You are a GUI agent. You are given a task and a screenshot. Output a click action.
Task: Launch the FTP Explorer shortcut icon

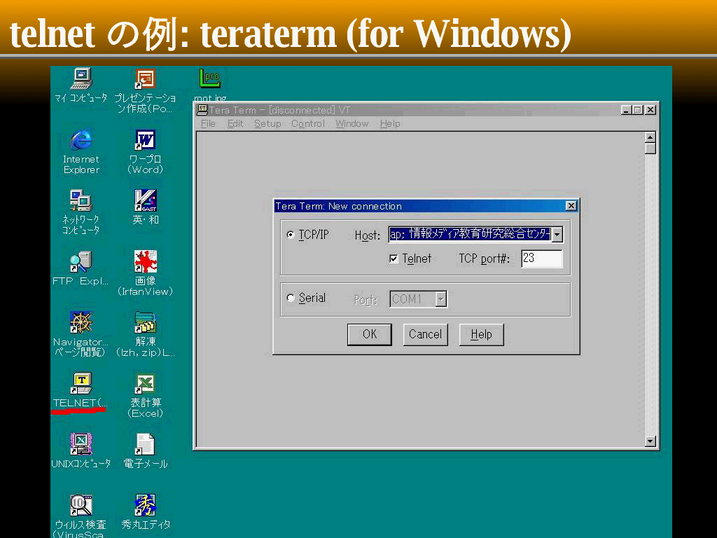[x=81, y=261]
